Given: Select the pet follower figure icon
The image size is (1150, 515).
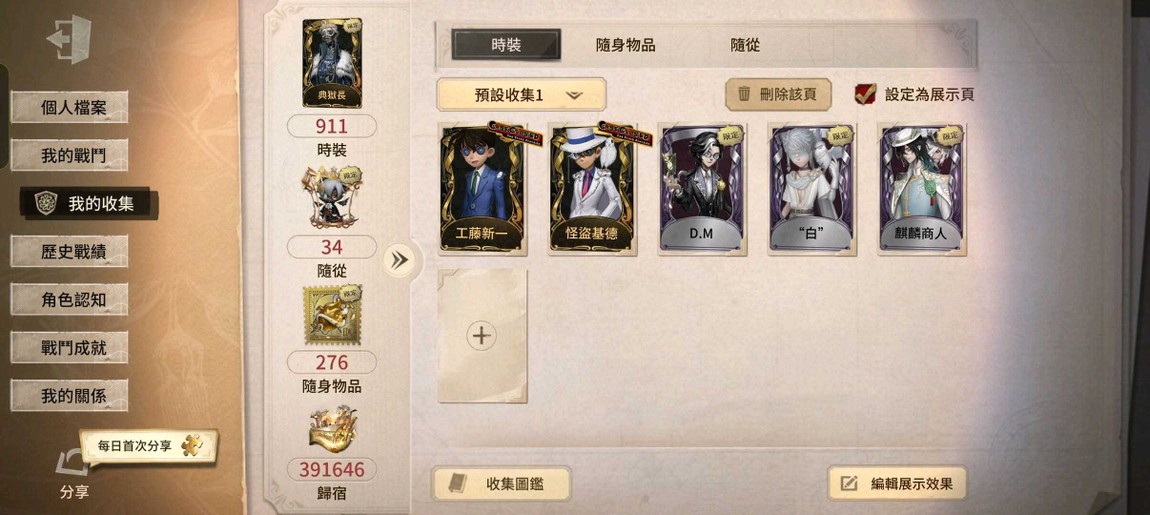Looking at the screenshot, I should [x=332, y=197].
